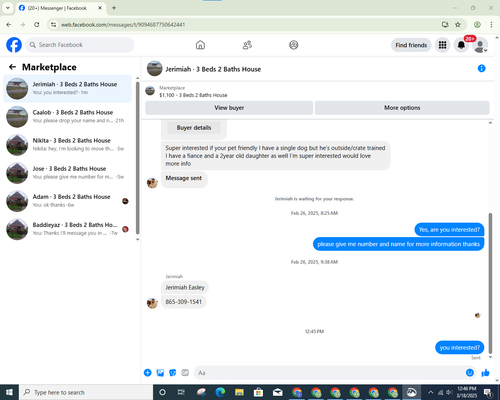Send a thumbs-up like
This screenshot has width=500, height=400.
(485, 373)
